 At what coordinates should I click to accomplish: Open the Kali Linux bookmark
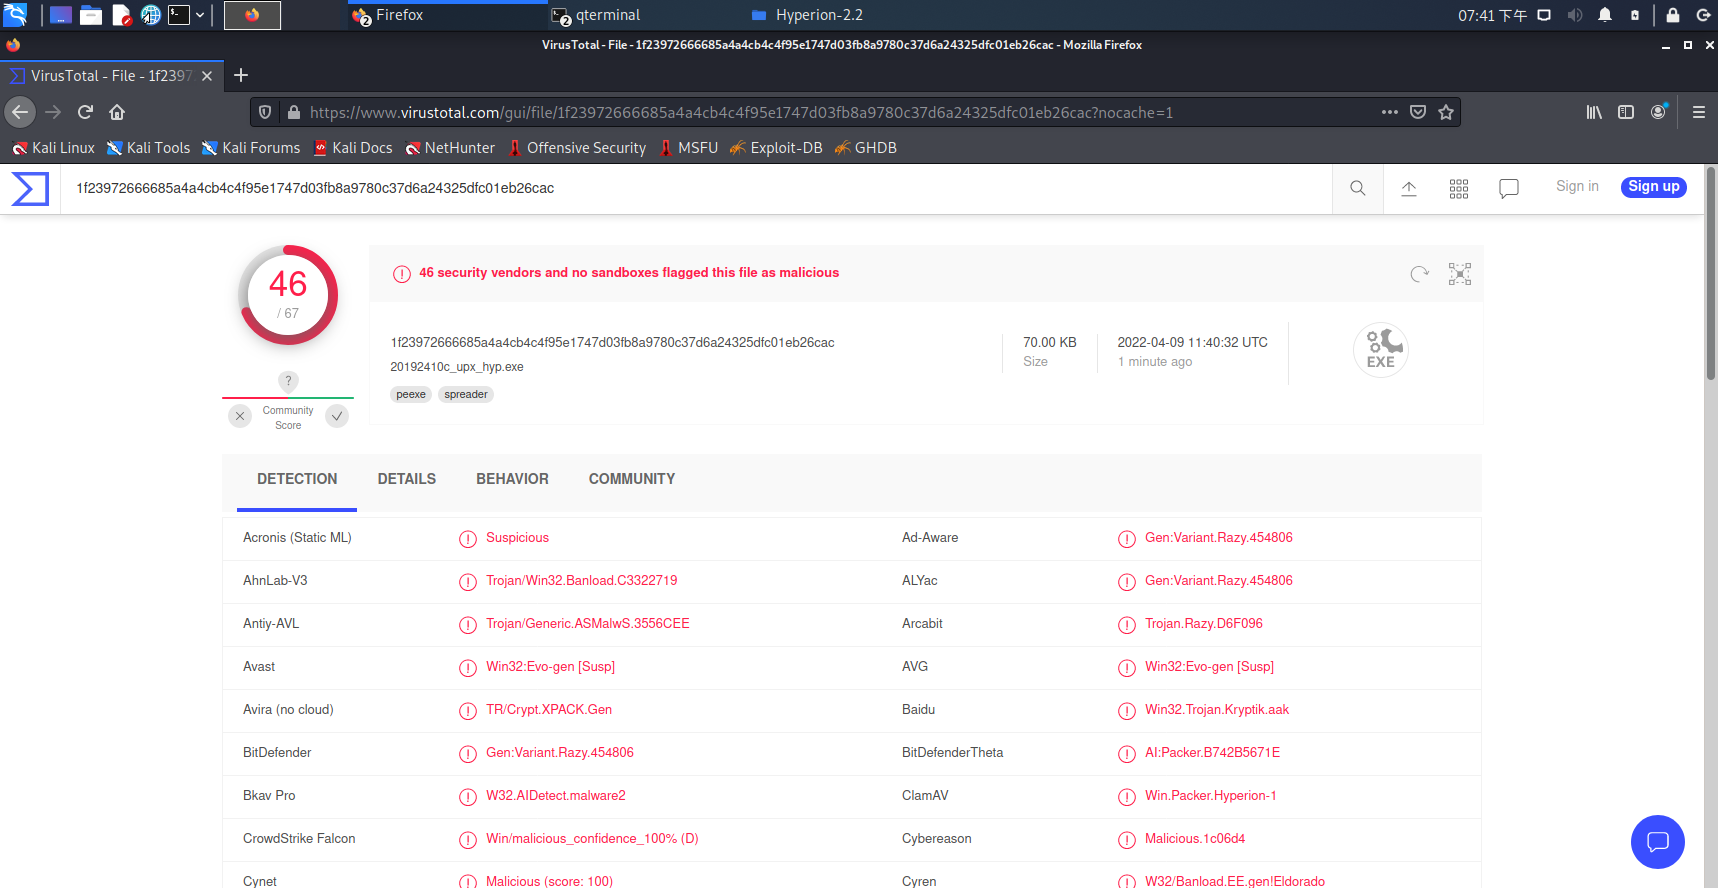point(54,148)
